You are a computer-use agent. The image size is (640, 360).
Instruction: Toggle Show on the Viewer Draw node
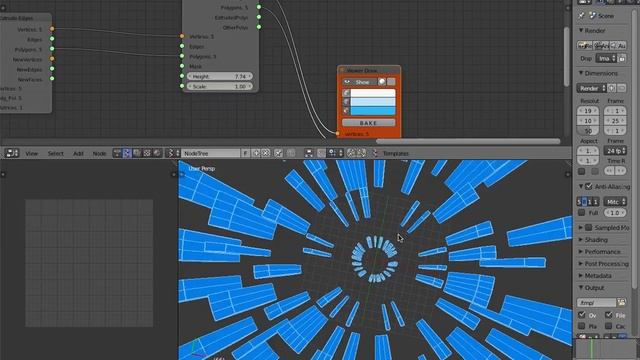click(359, 82)
